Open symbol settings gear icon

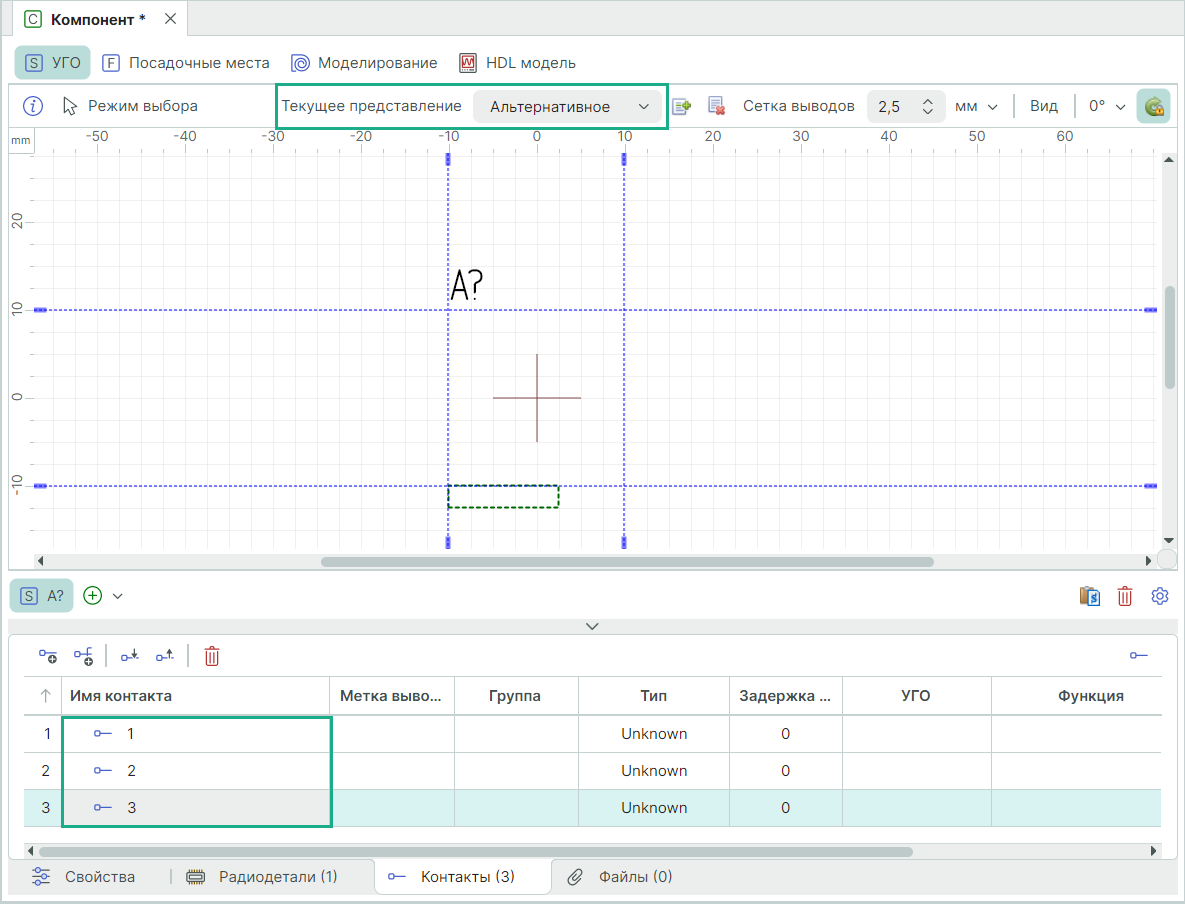click(1160, 596)
